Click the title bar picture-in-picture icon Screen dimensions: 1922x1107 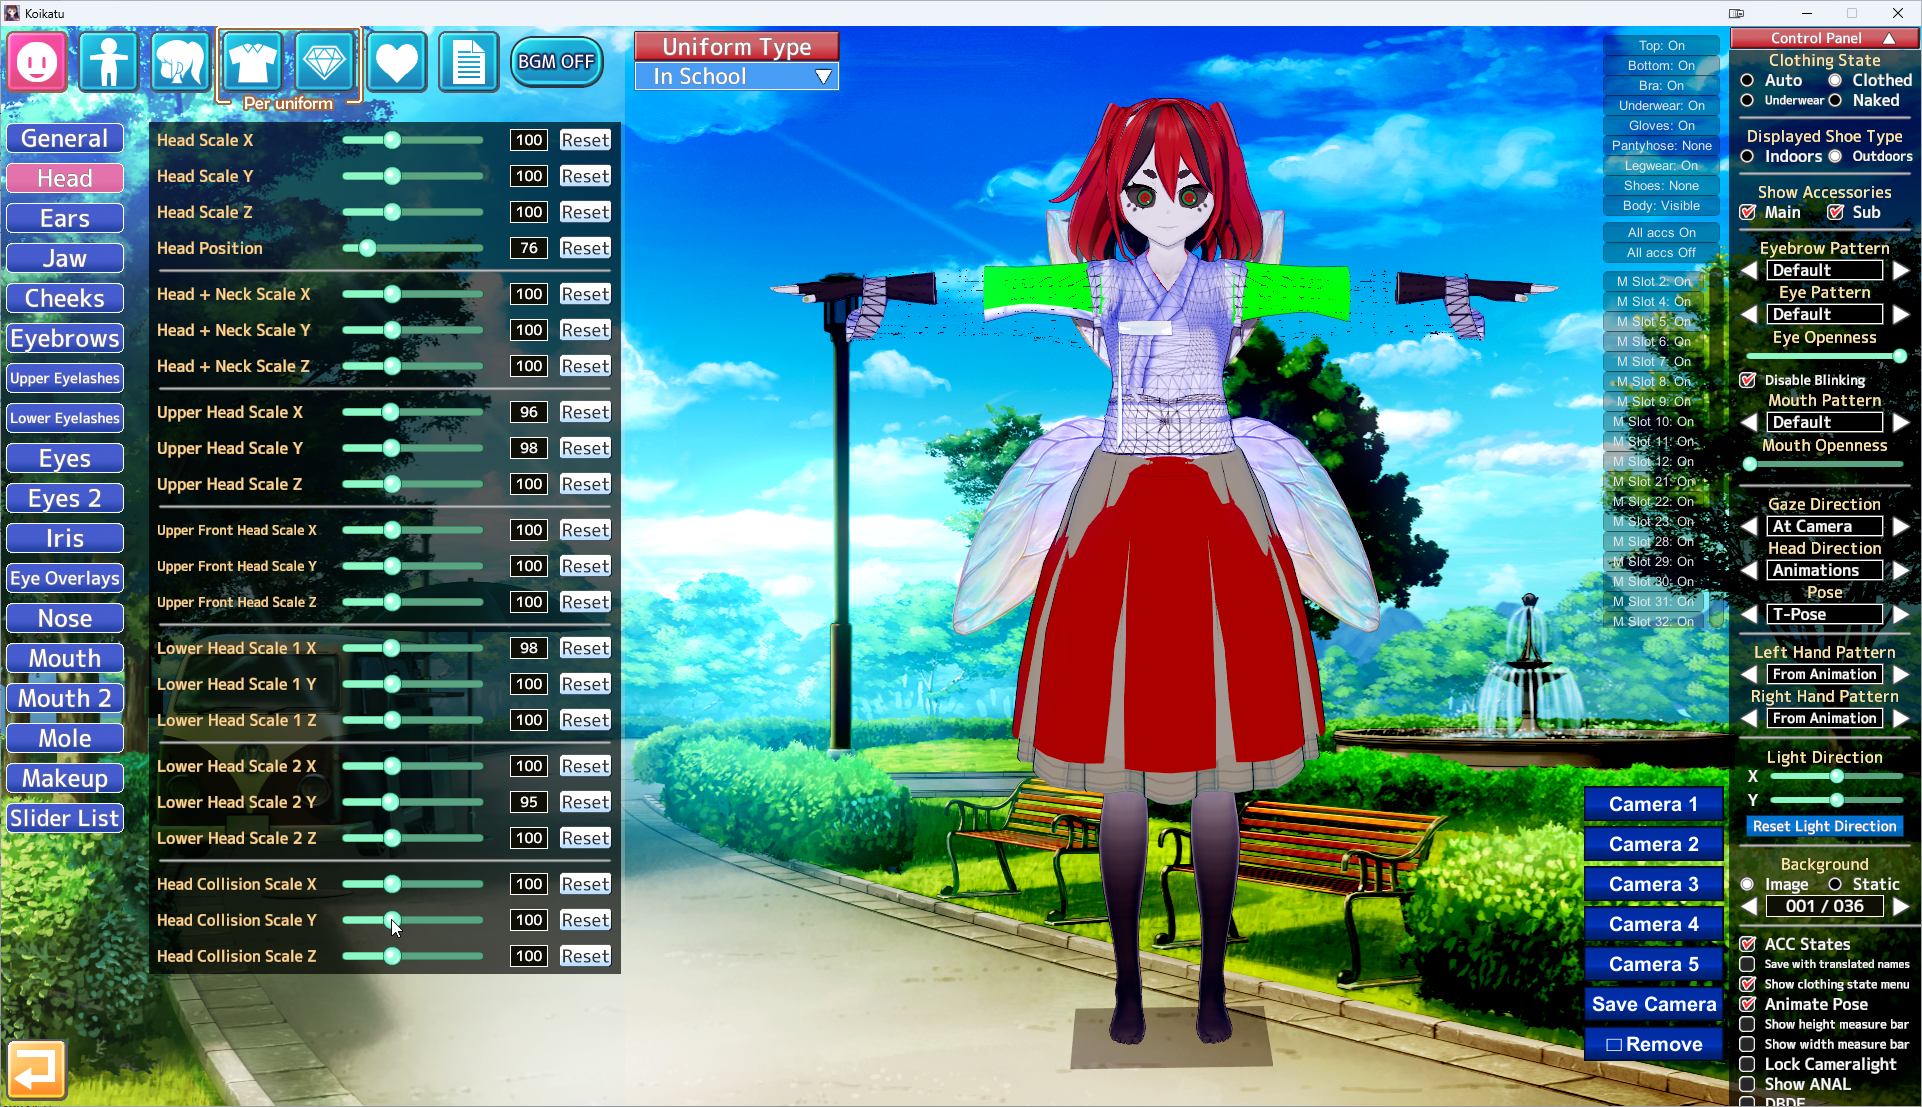tap(1736, 13)
